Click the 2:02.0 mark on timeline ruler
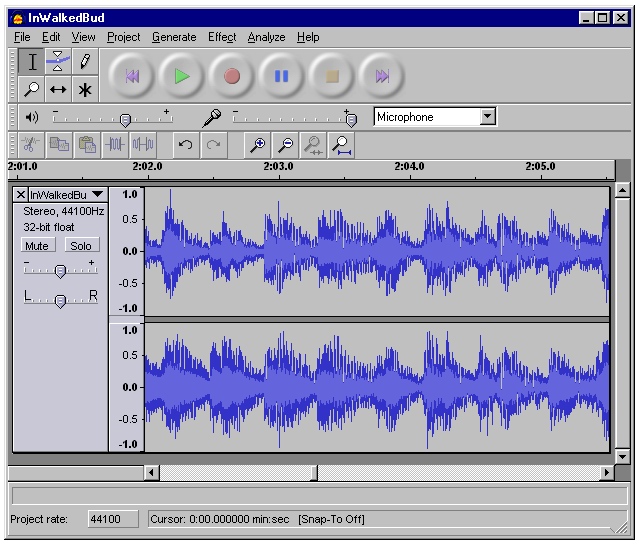641x545 pixels. tap(148, 167)
